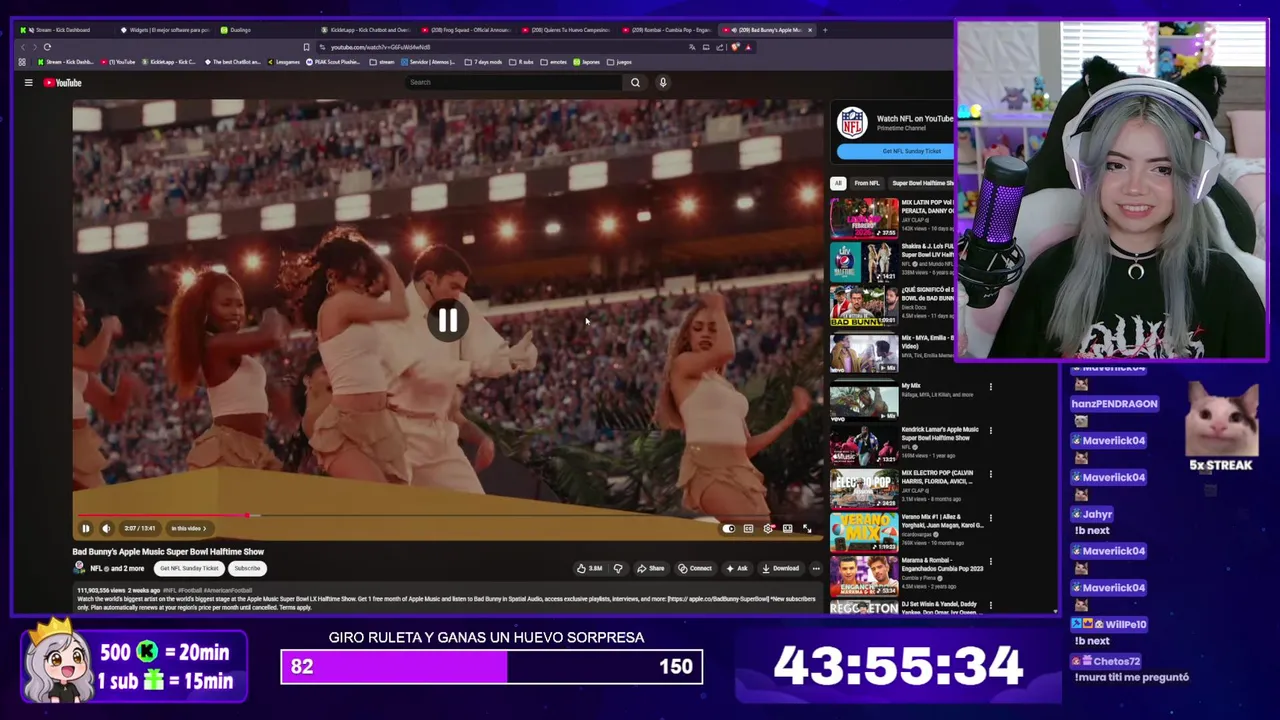Toggle closed captions in the player
This screenshot has width=1280, height=720.
pyautogui.click(x=748, y=528)
